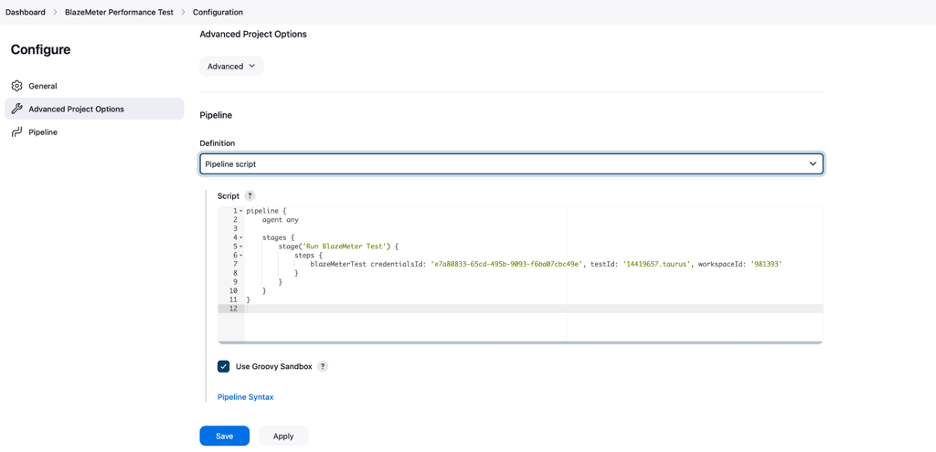Click the credentialsId value 'e7a80833-65cd-495b-9093-f6ba07cbc49e'
This screenshot has height=452, width=936.
[506, 264]
